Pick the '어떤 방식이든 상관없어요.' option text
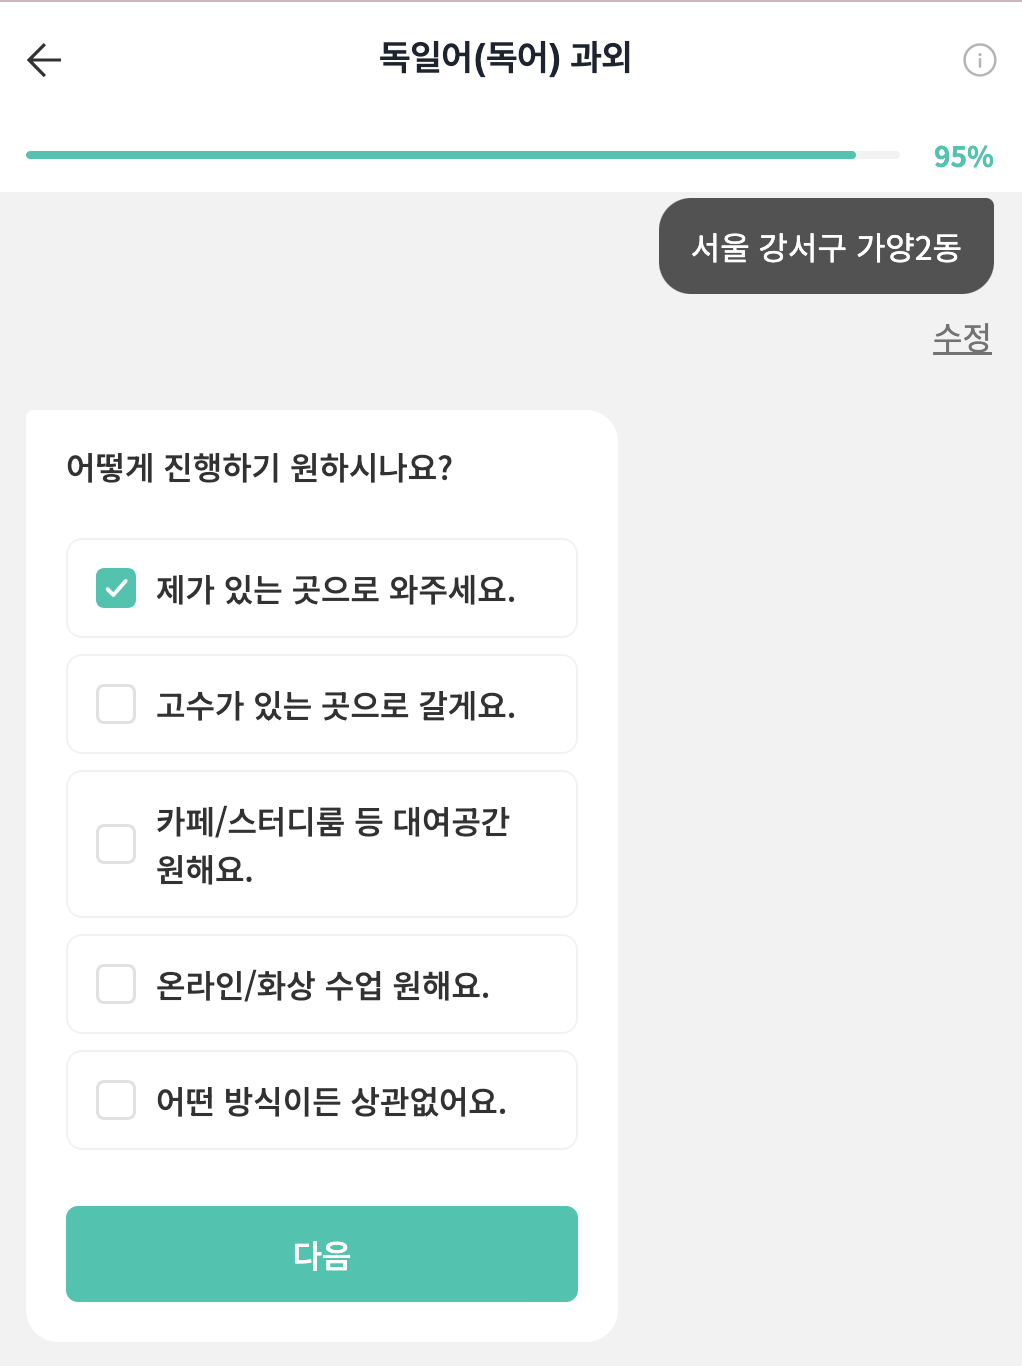The width and height of the screenshot is (1022, 1366). click(332, 1101)
